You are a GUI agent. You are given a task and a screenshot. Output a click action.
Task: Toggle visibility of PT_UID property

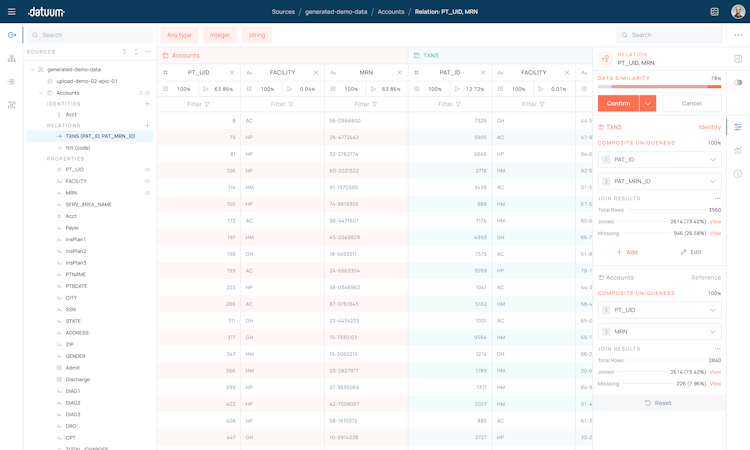(x=147, y=170)
